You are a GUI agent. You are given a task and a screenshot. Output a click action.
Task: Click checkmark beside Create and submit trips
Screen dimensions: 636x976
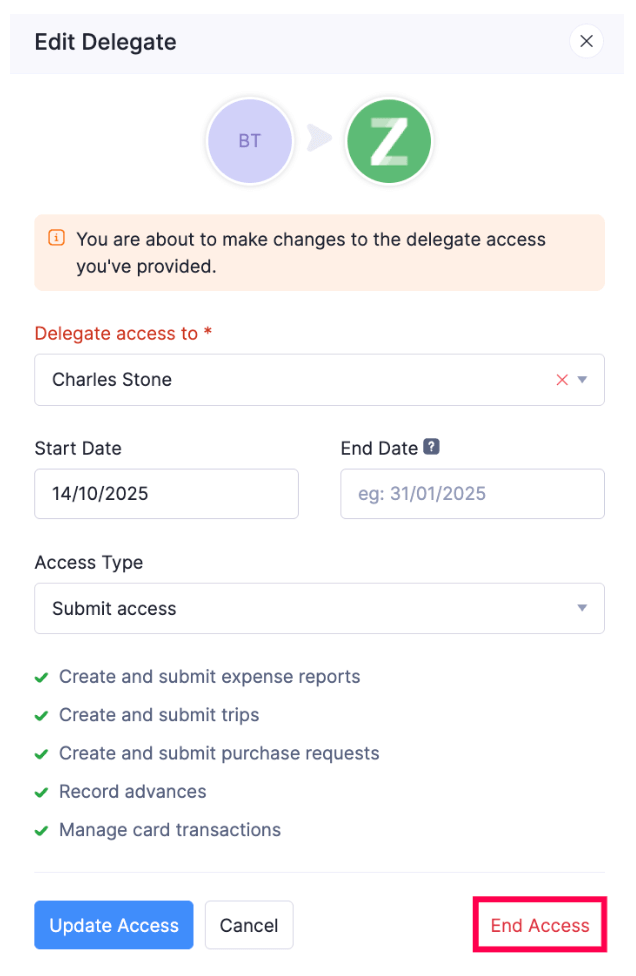42,715
